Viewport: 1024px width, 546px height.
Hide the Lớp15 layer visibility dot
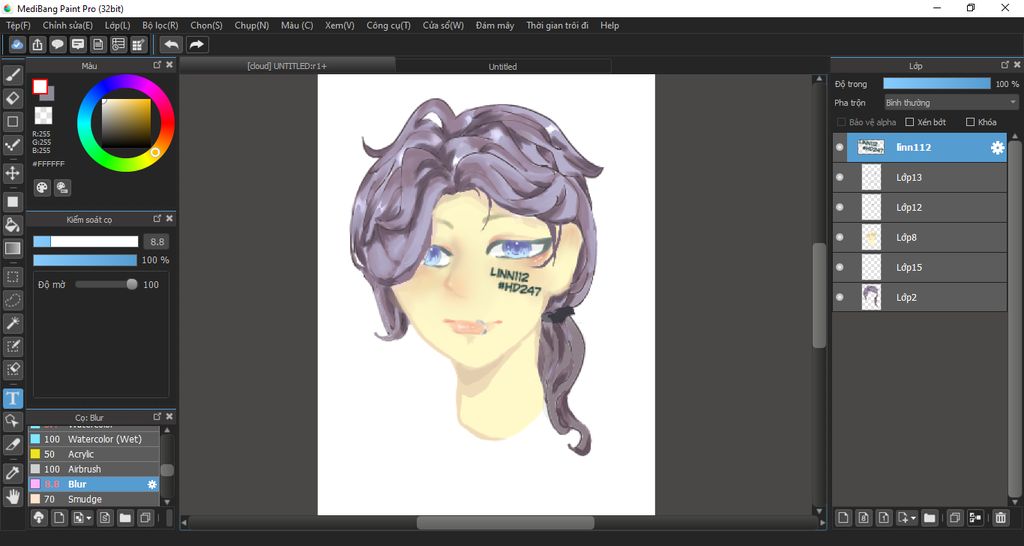(840, 267)
